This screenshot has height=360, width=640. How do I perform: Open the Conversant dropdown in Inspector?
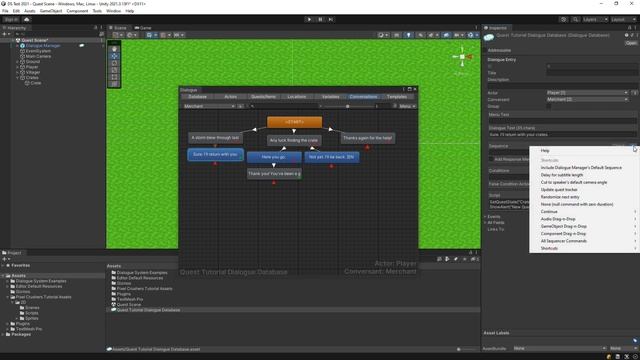point(587,99)
